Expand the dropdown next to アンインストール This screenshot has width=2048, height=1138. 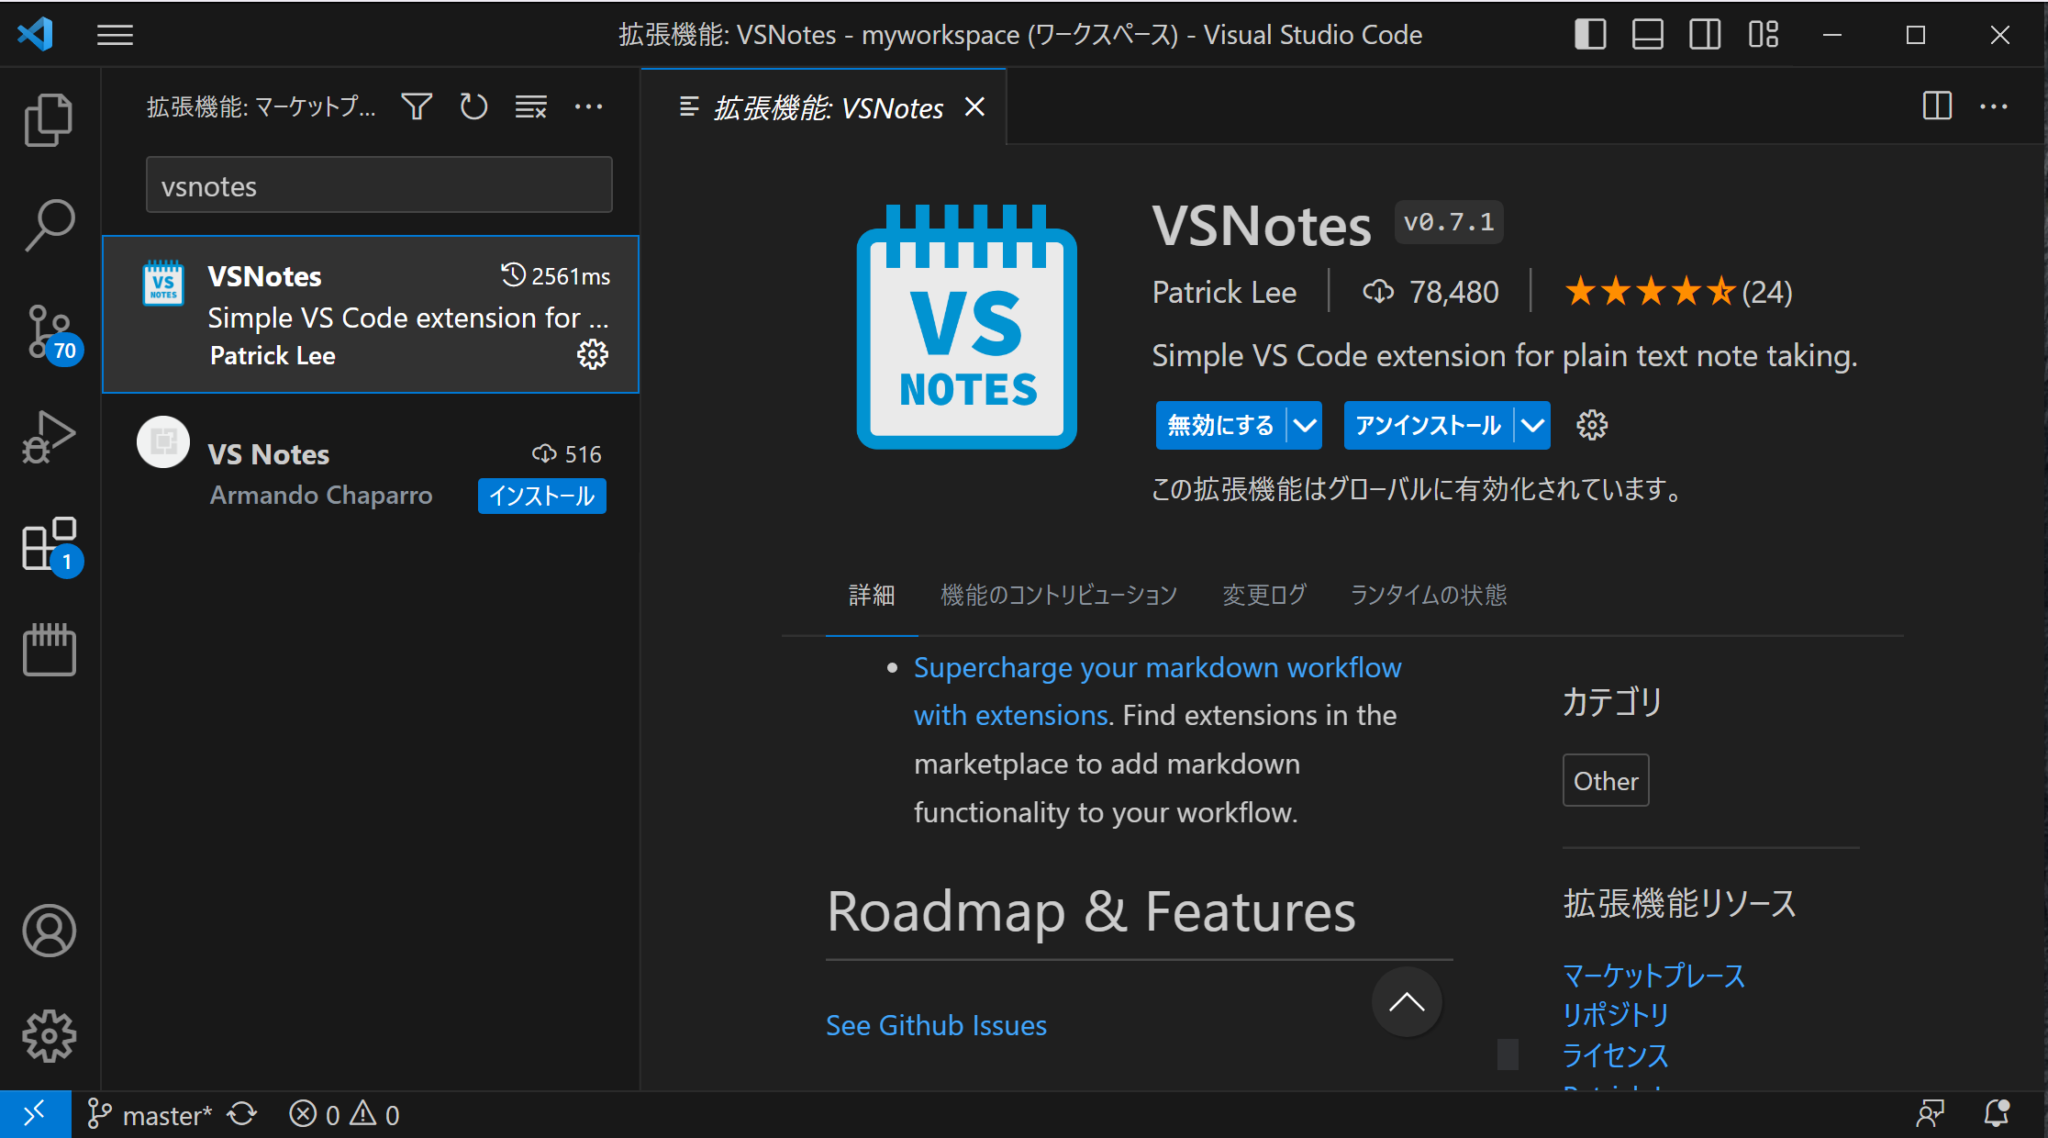click(x=1532, y=425)
